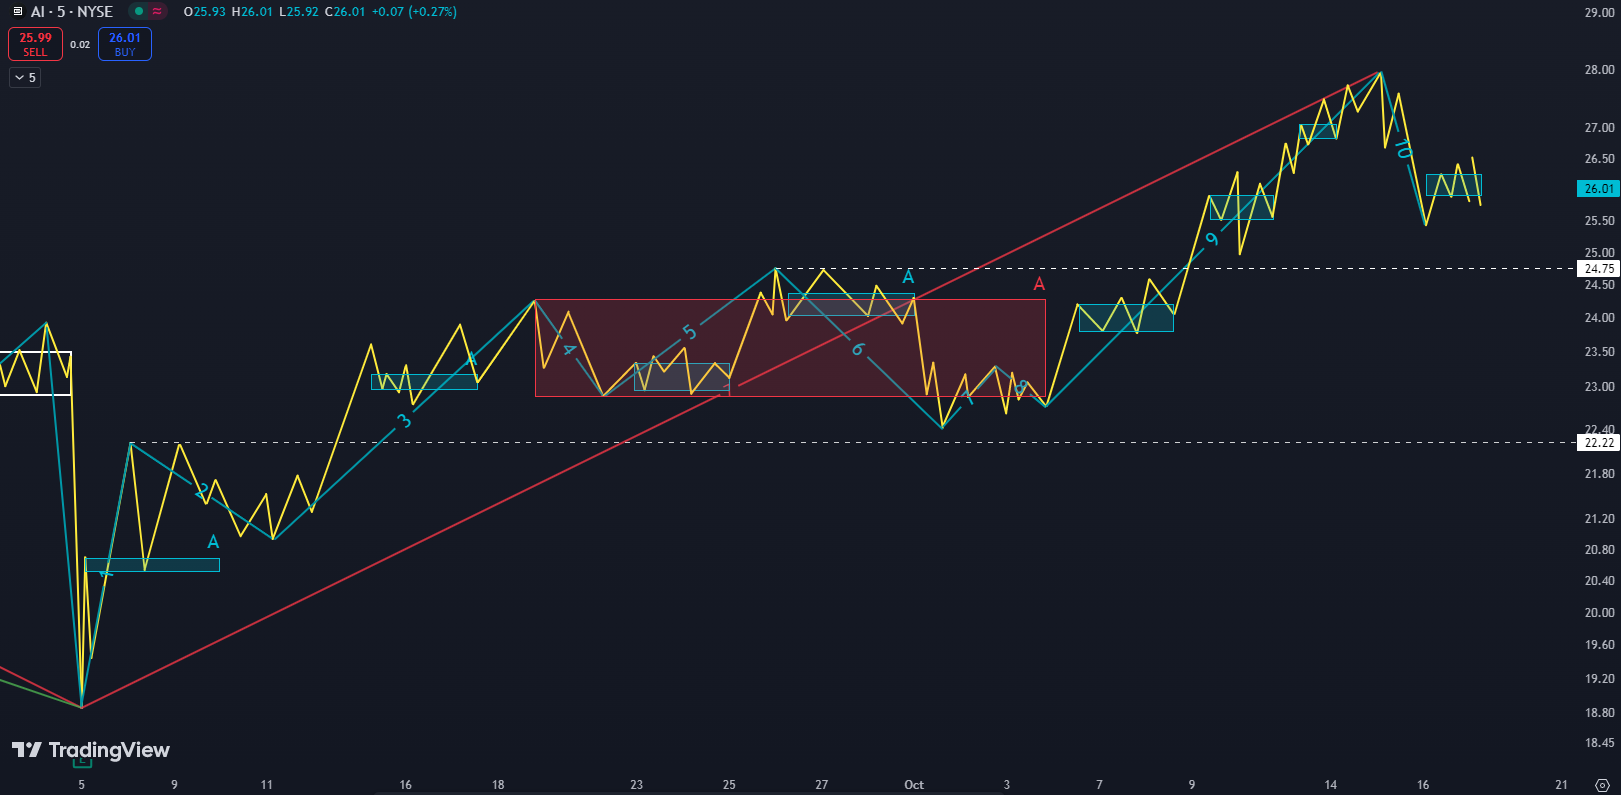Click the Oct label on the time axis
1621x795 pixels.
tap(914, 785)
